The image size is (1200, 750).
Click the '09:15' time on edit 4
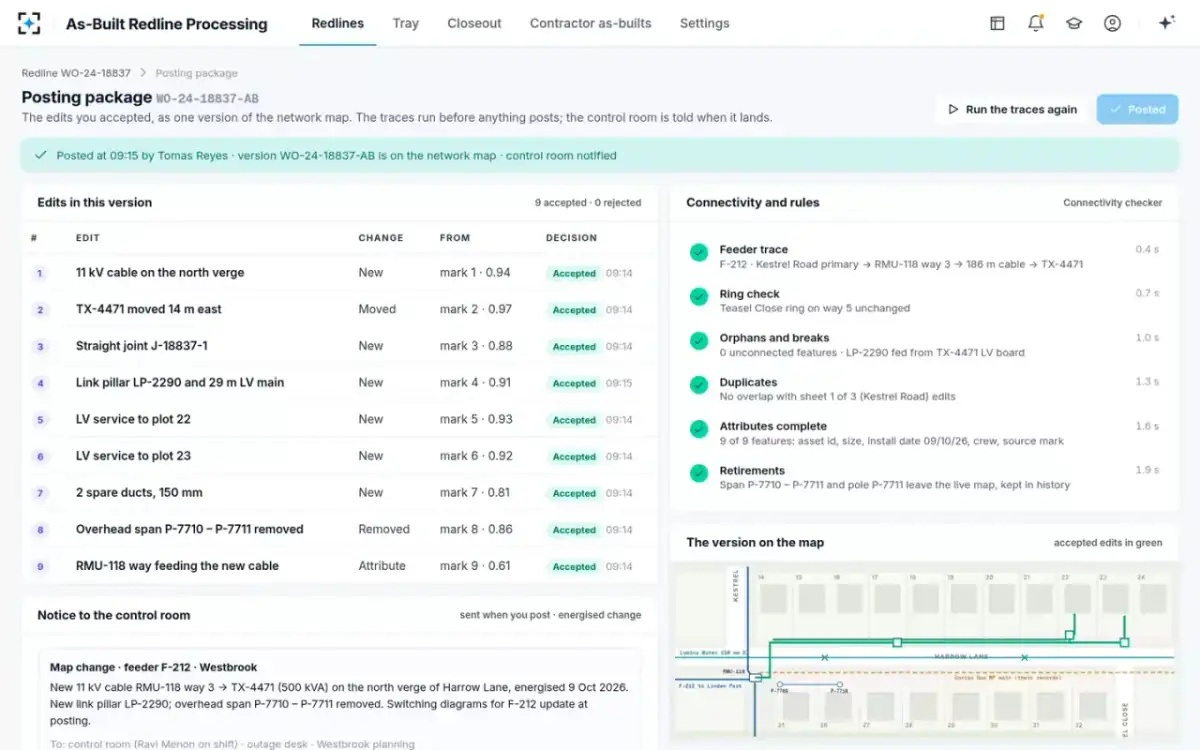click(619, 383)
